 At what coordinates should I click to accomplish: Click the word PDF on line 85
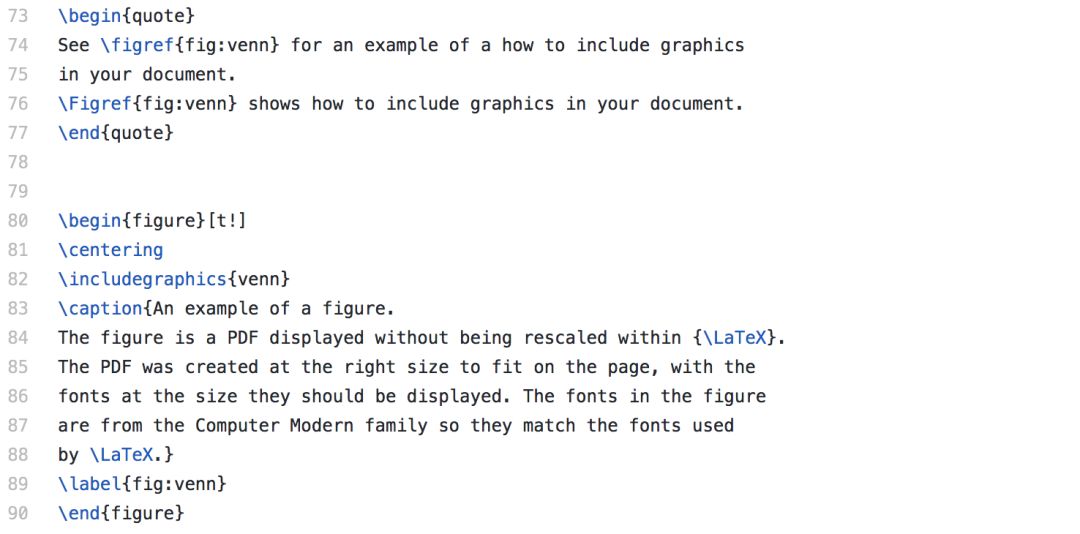tap(116, 367)
